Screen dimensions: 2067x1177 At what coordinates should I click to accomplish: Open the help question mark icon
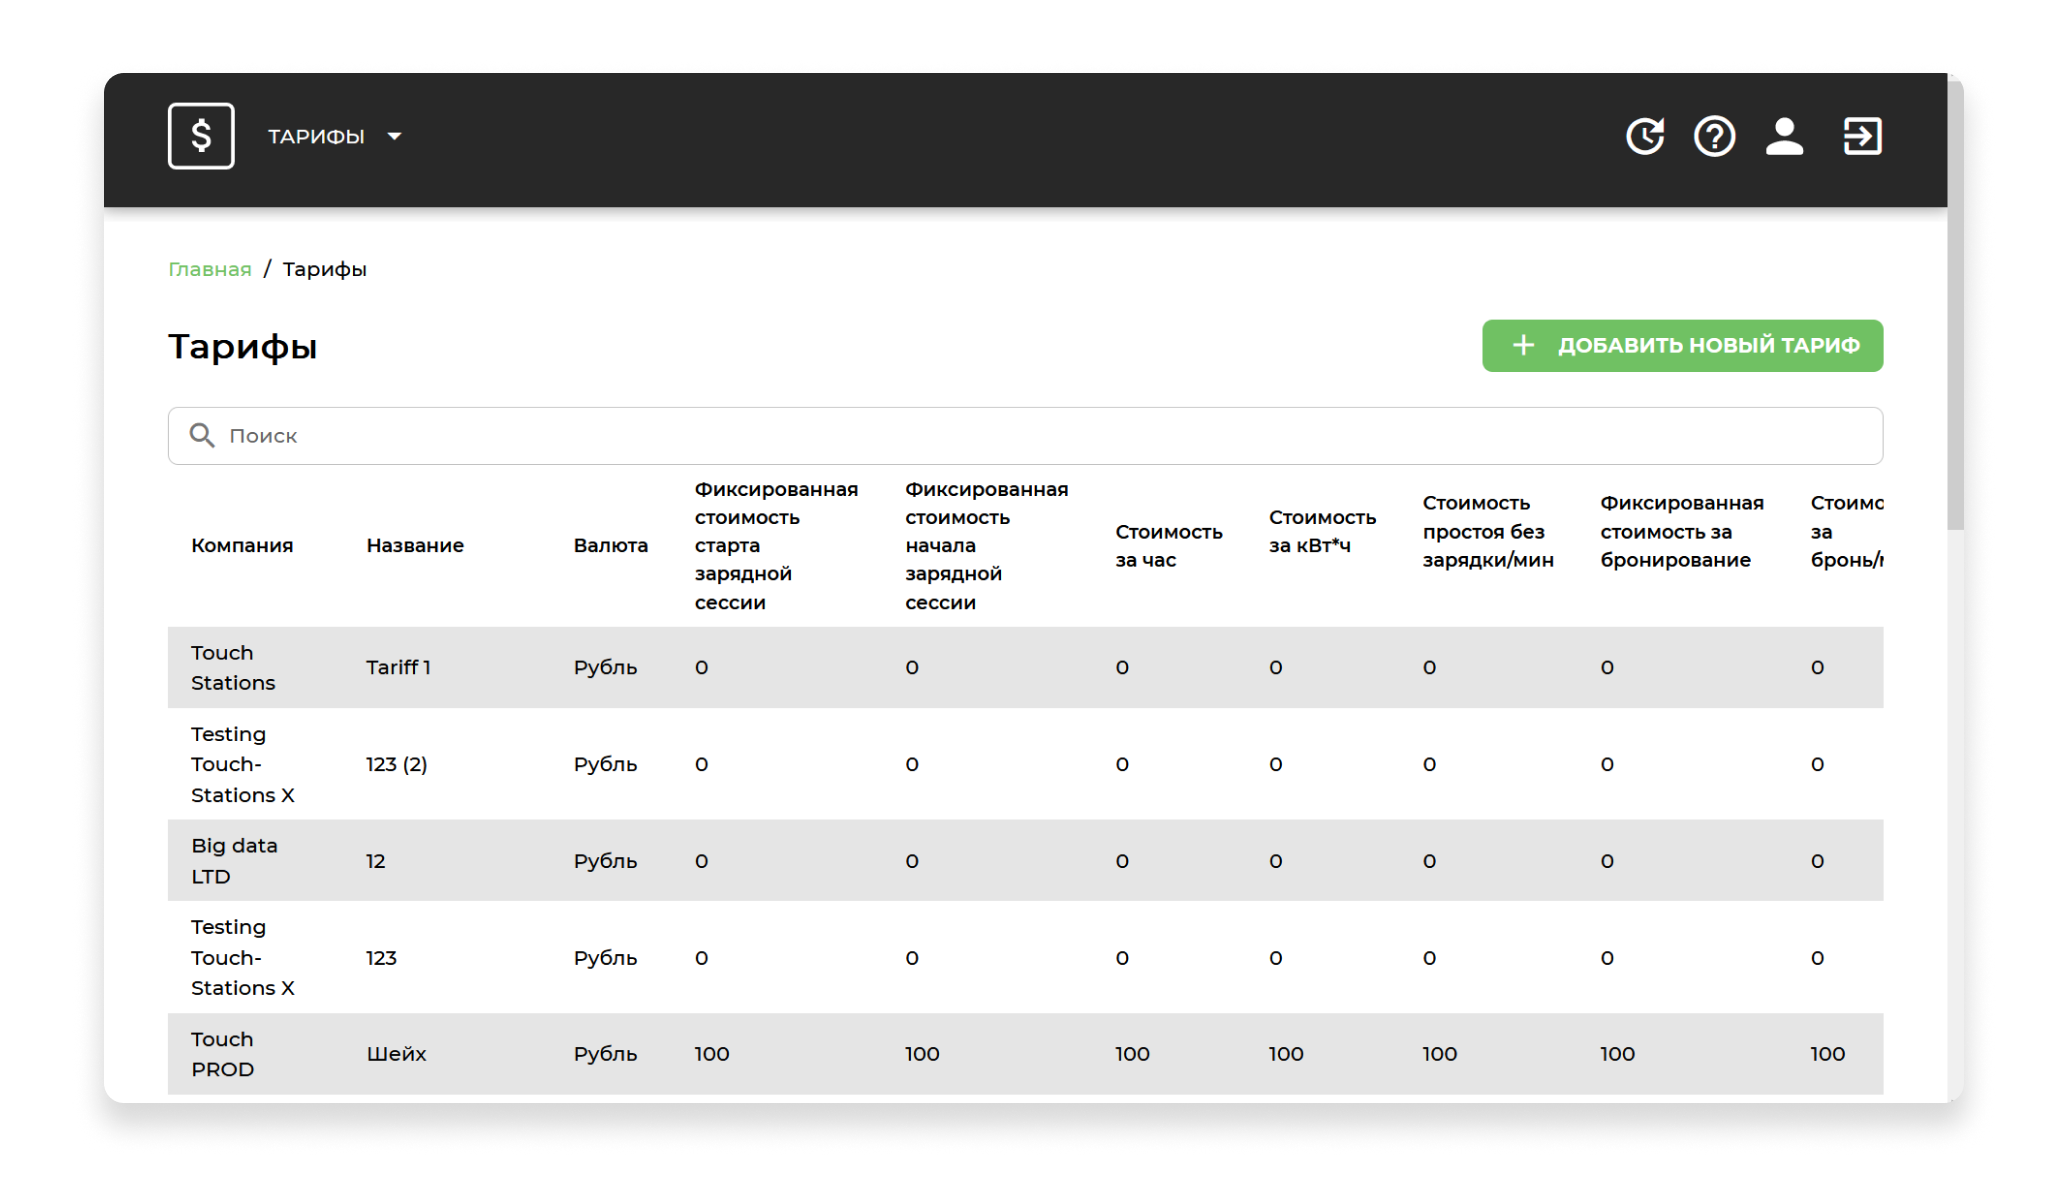coord(1714,136)
